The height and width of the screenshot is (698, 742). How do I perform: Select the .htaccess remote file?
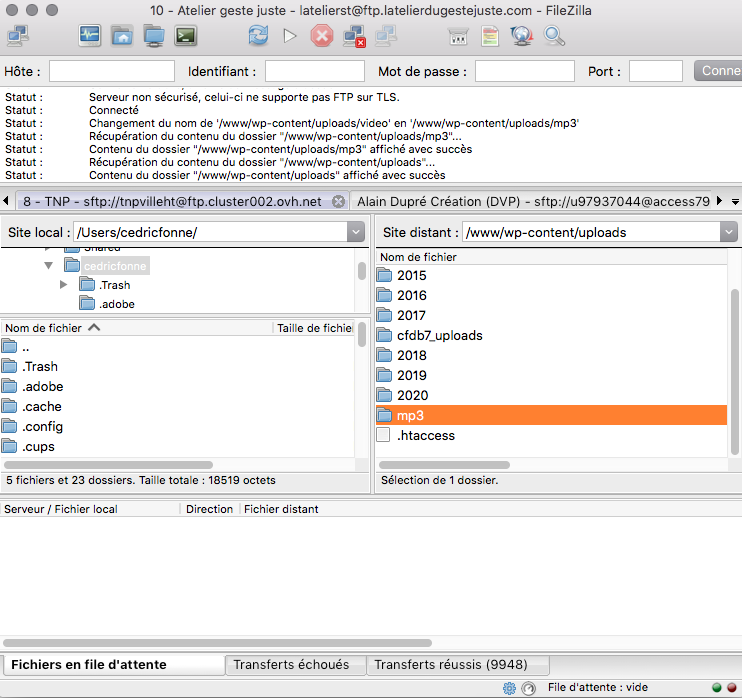tap(551, 435)
